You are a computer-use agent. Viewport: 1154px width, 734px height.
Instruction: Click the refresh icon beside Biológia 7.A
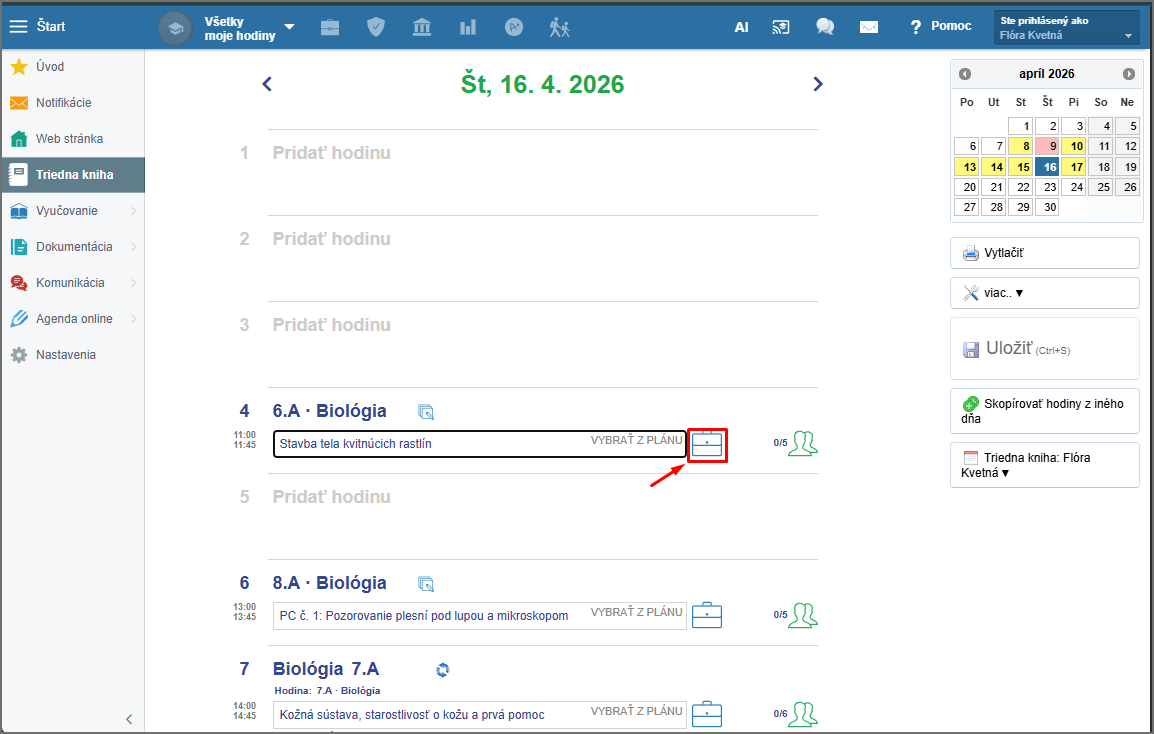(443, 670)
